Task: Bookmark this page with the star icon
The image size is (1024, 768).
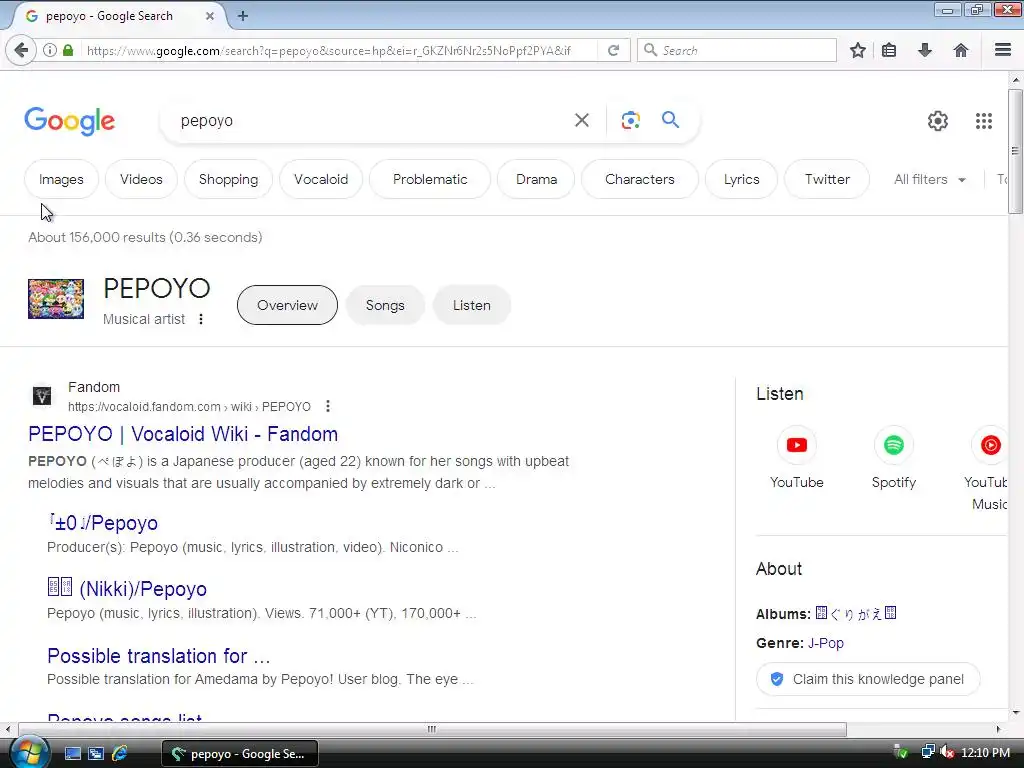Action: pyautogui.click(x=857, y=50)
